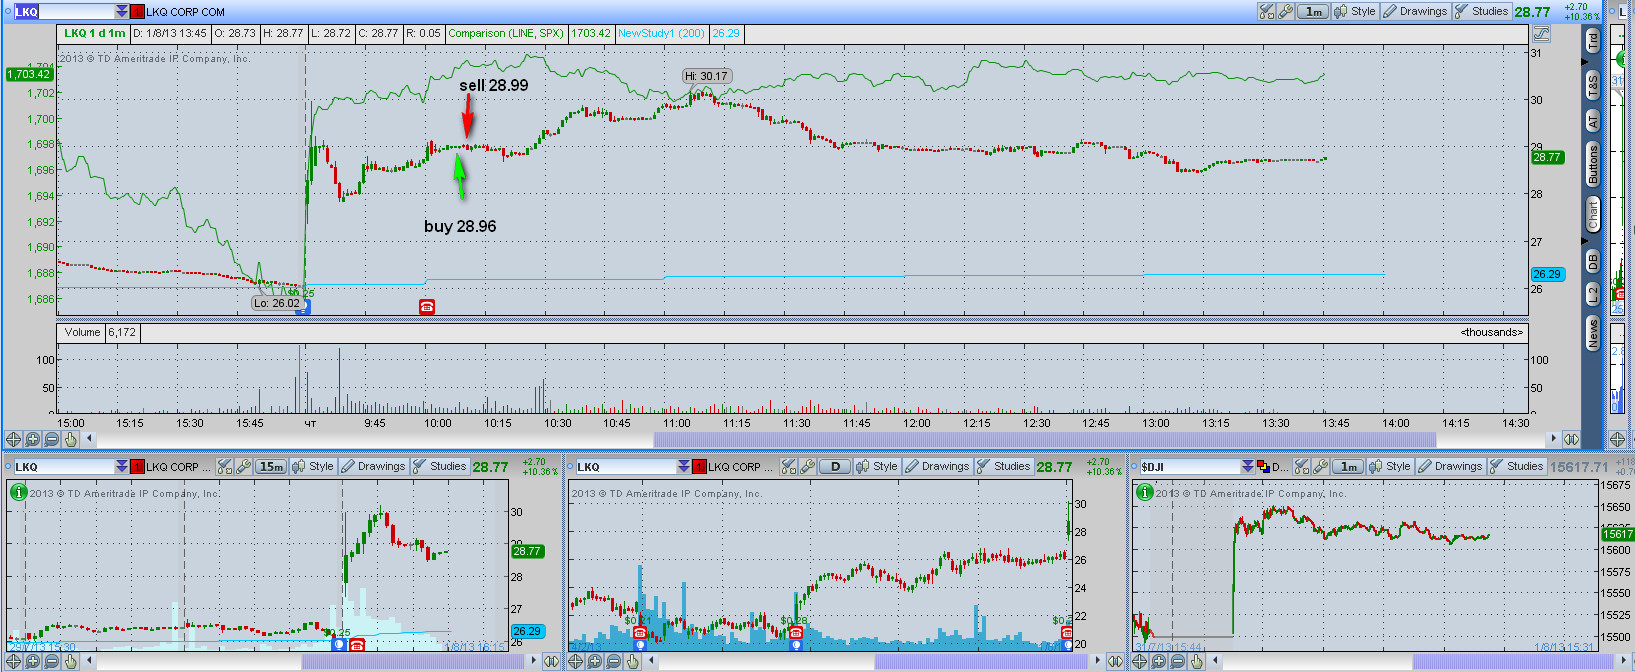
Task: Toggle the Trd sidebar panel
Action: coord(1593,41)
